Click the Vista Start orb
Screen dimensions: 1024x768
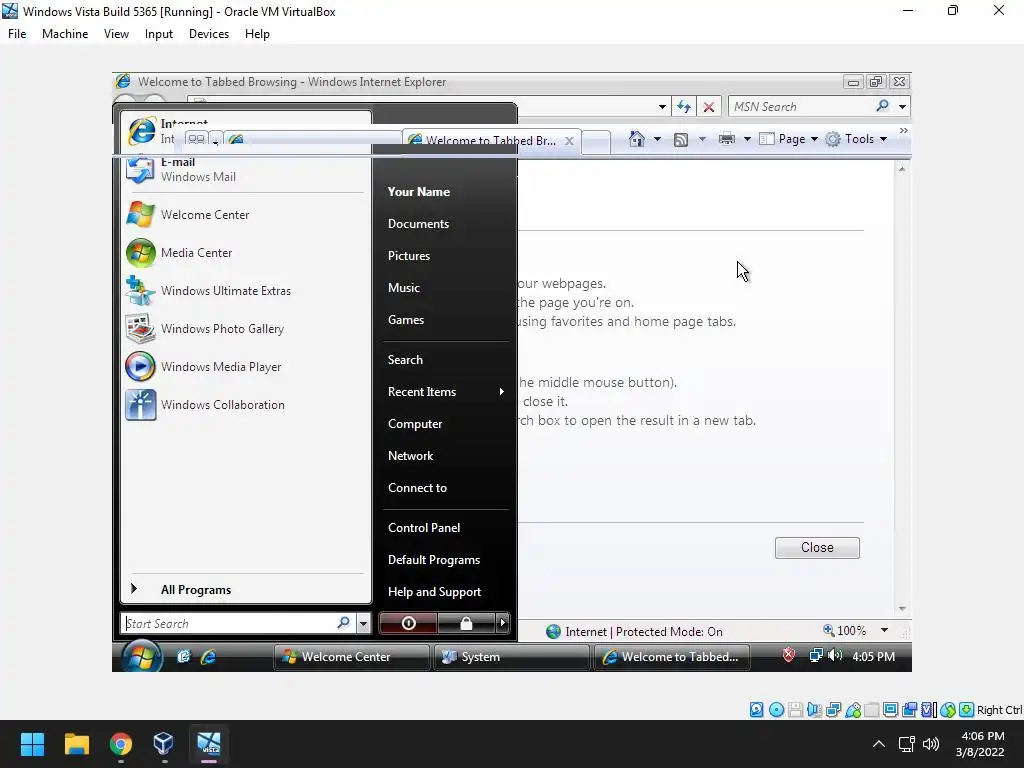[x=142, y=656]
